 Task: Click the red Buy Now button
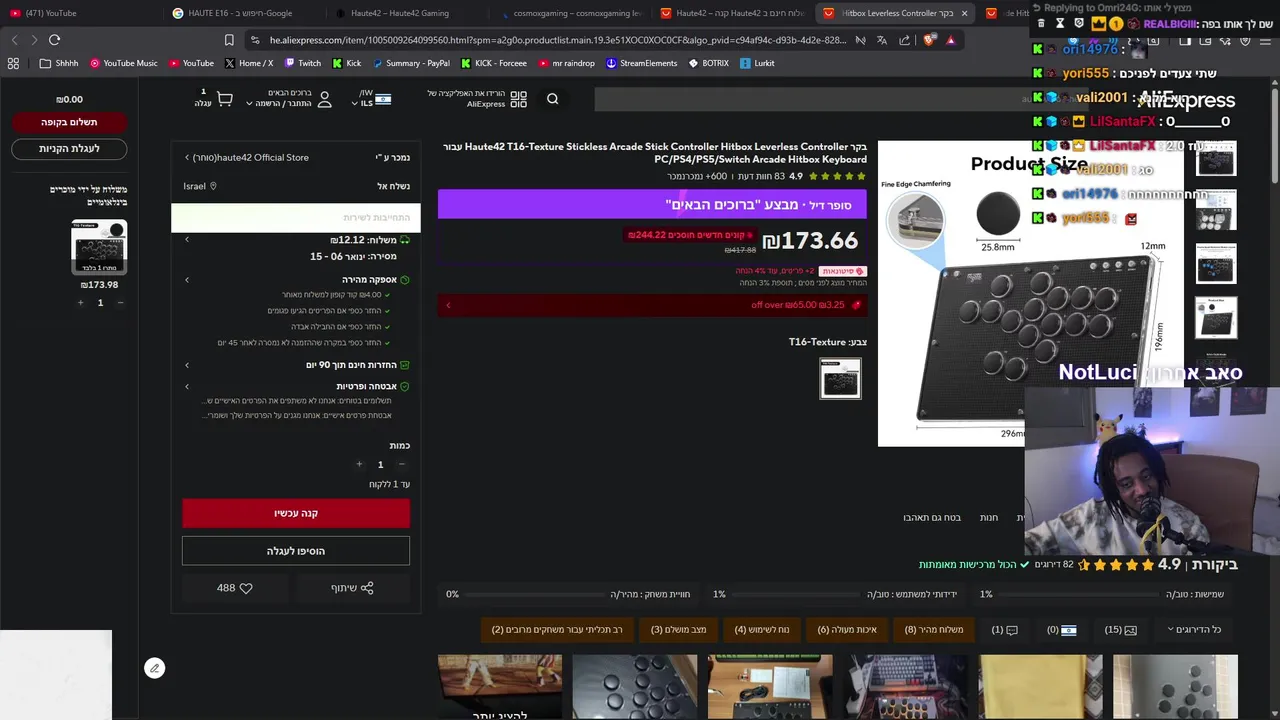(x=296, y=513)
